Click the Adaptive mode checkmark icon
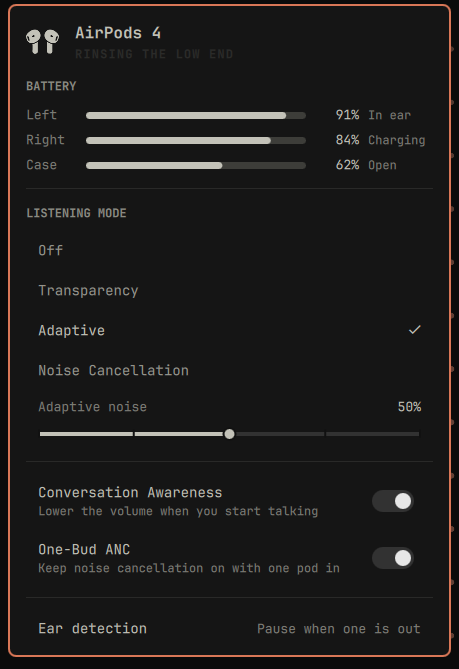Screen dimensions: 459x669 coord(415,330)
